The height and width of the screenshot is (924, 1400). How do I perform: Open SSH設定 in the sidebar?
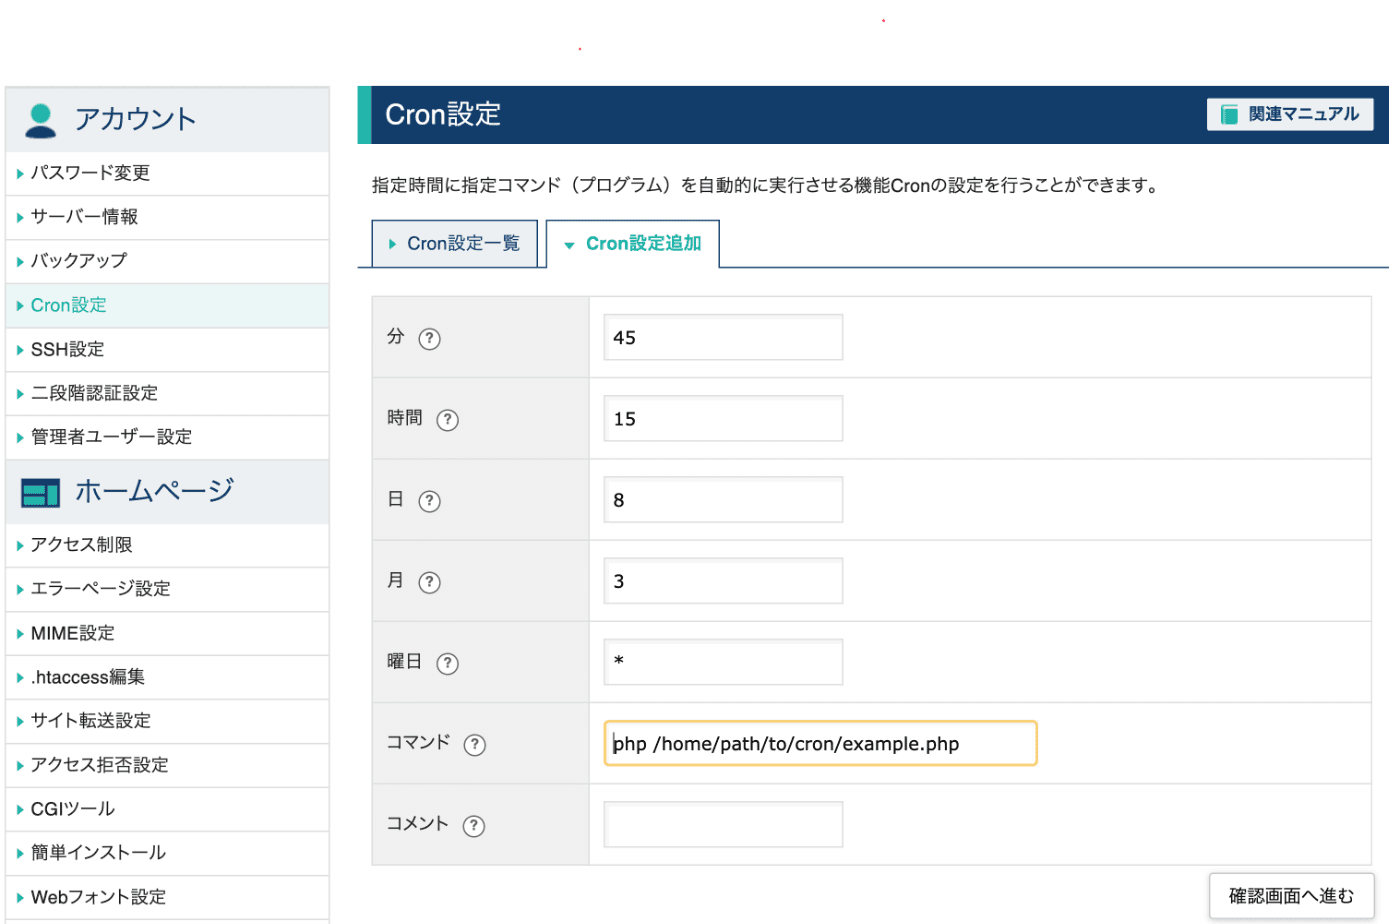tap(167, 349)
